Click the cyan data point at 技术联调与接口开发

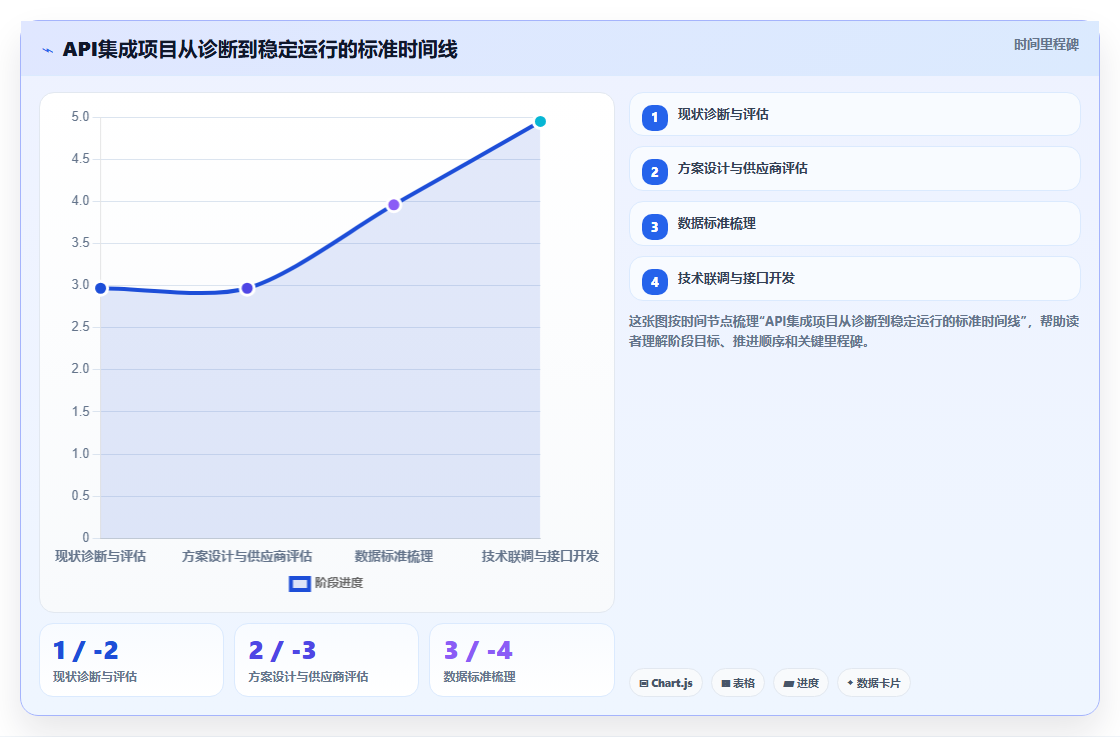tap(541, 121)
